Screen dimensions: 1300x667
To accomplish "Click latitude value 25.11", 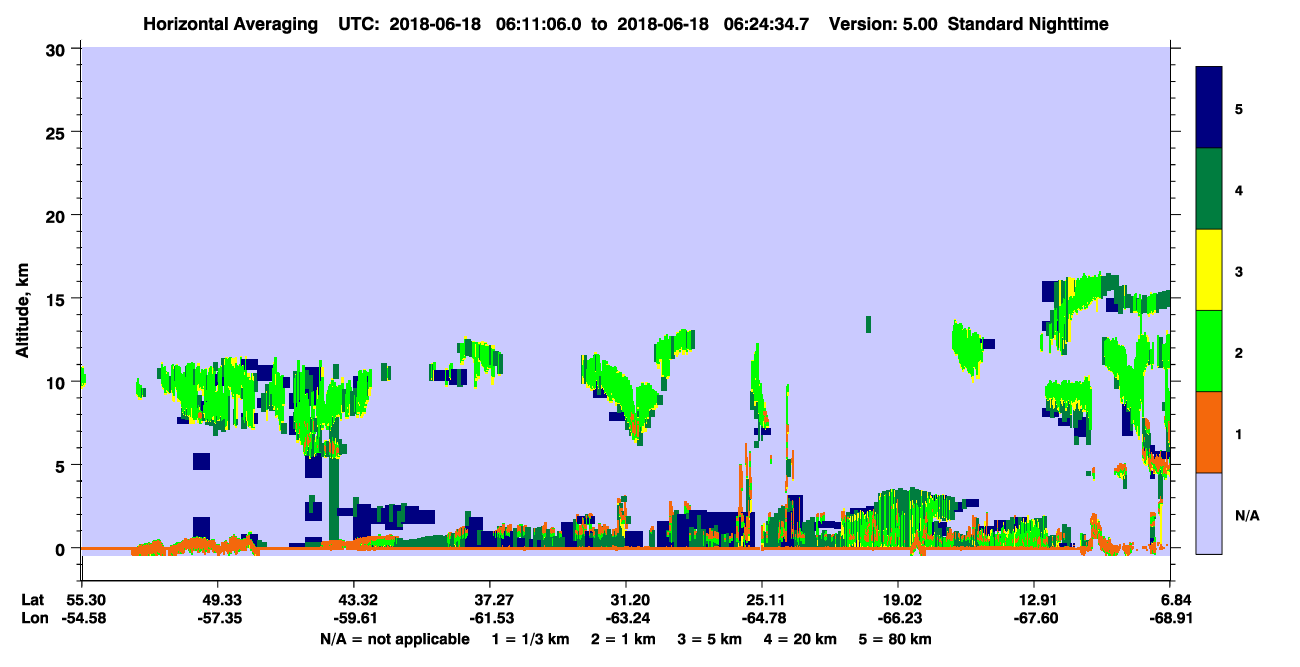I will pyautogui.click(x=762, y=600).
